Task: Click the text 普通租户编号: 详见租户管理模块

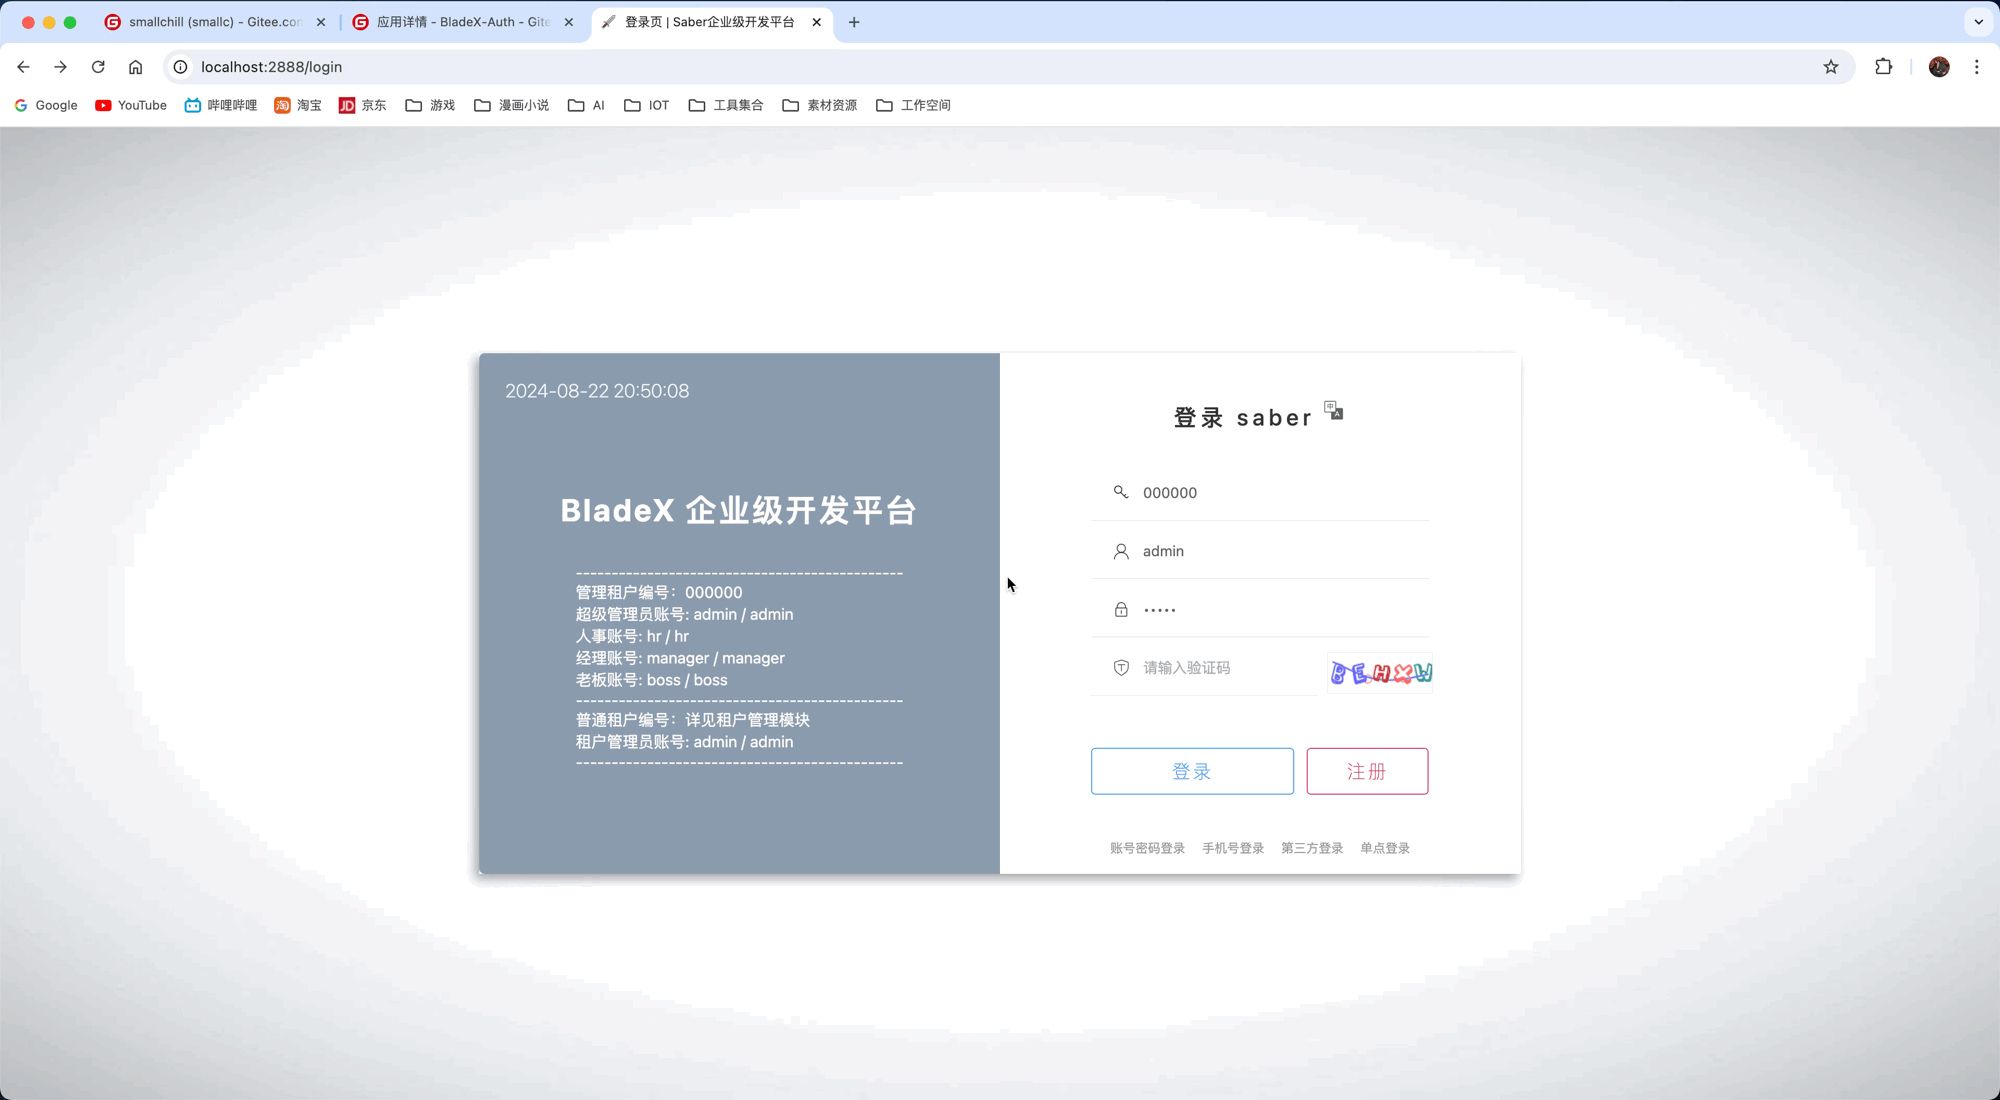Action: [693, 720]
